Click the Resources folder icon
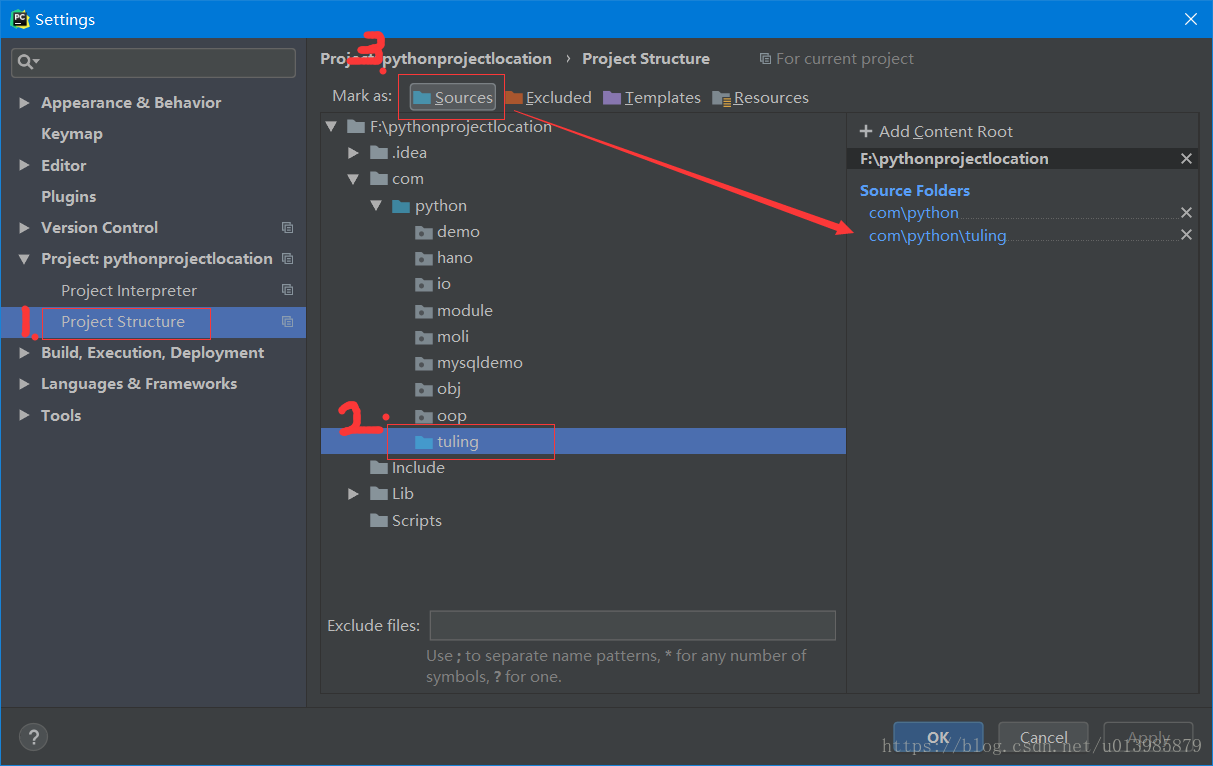1213x766 pixels. [721, 98]
